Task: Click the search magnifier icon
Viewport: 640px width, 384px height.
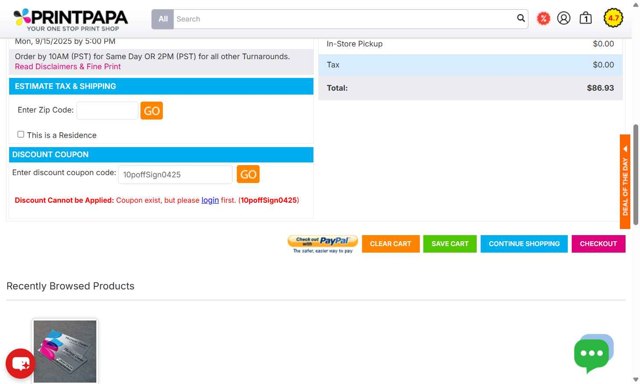Action: pyautogui.click(x=520, y=18)
